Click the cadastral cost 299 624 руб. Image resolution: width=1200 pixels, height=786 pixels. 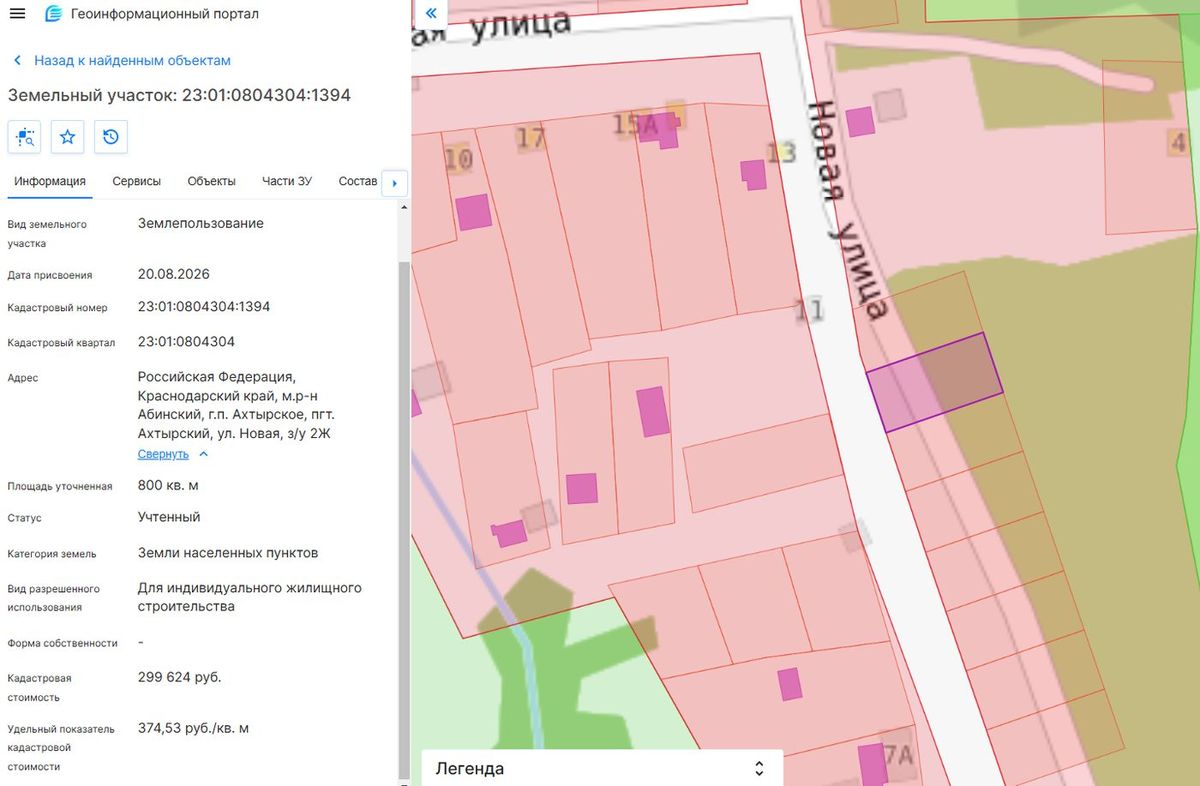pos(180,677)
